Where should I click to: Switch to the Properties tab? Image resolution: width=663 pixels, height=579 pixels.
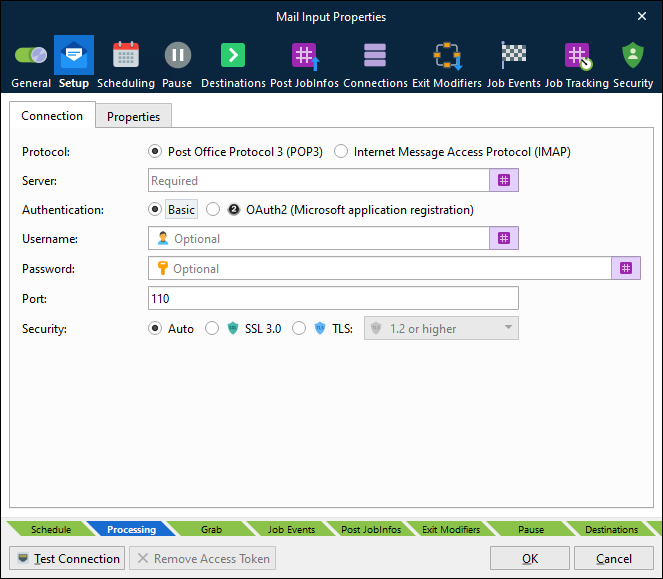point(133,116)
